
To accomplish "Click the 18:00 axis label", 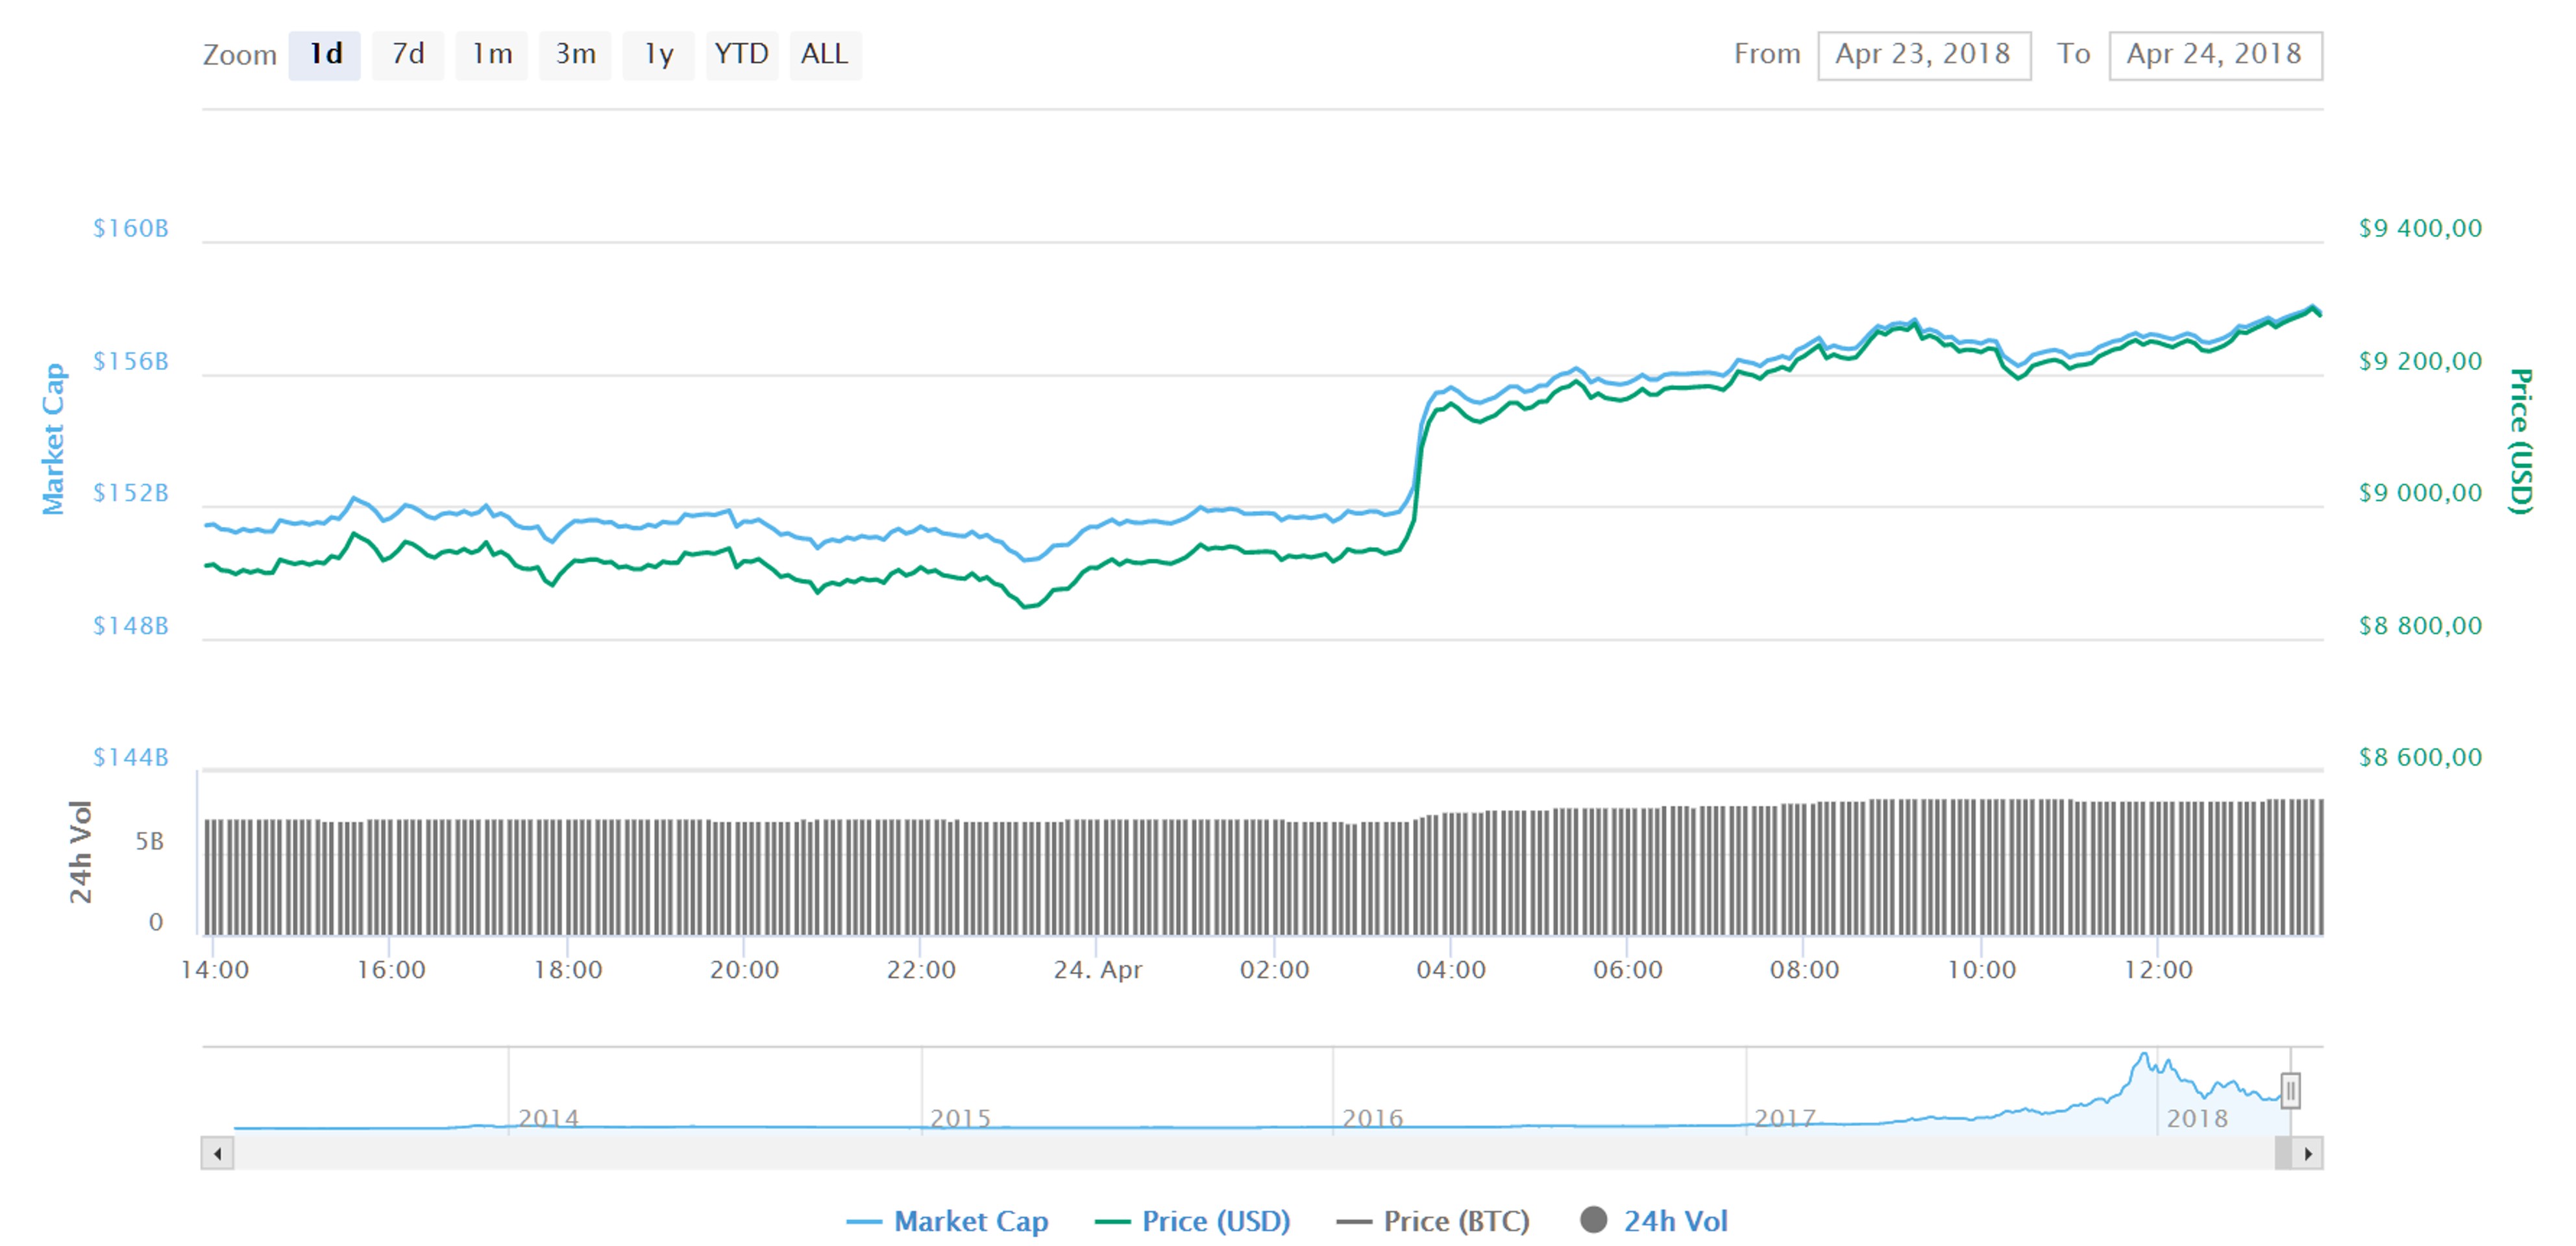I will click(568, 969).
